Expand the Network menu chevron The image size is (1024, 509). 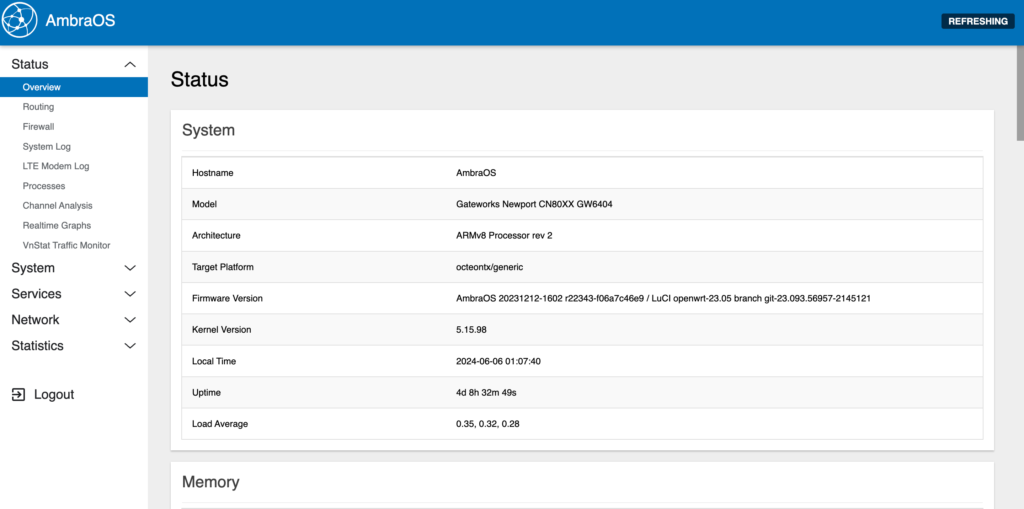130,320
